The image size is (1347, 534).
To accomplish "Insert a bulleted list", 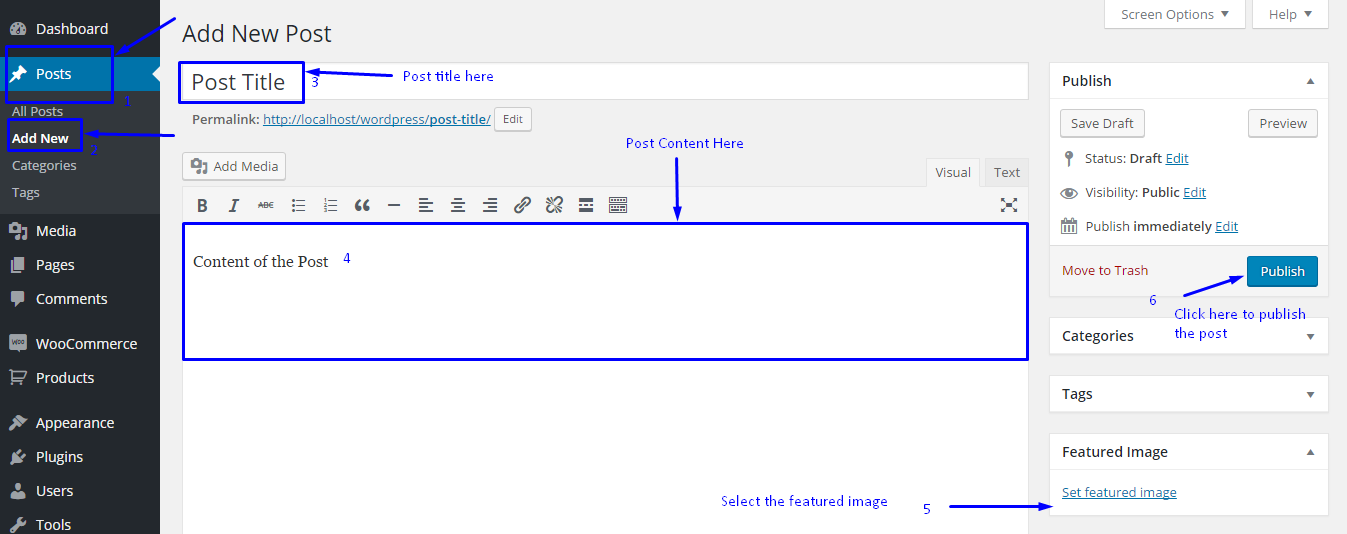I will 298,205.
